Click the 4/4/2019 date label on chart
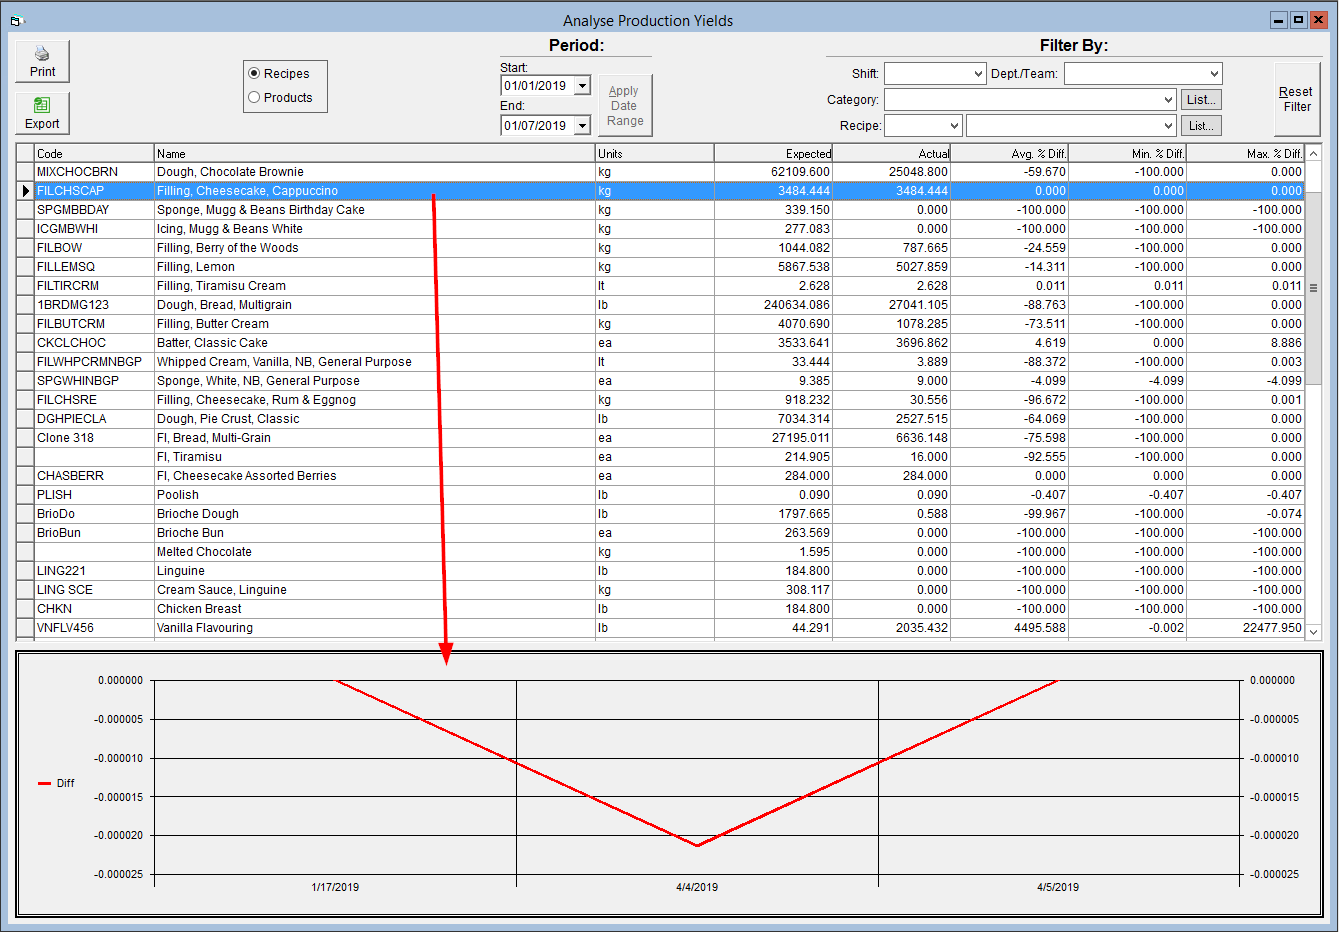This screenshot has width=1339, height=932. coord(697,887)
